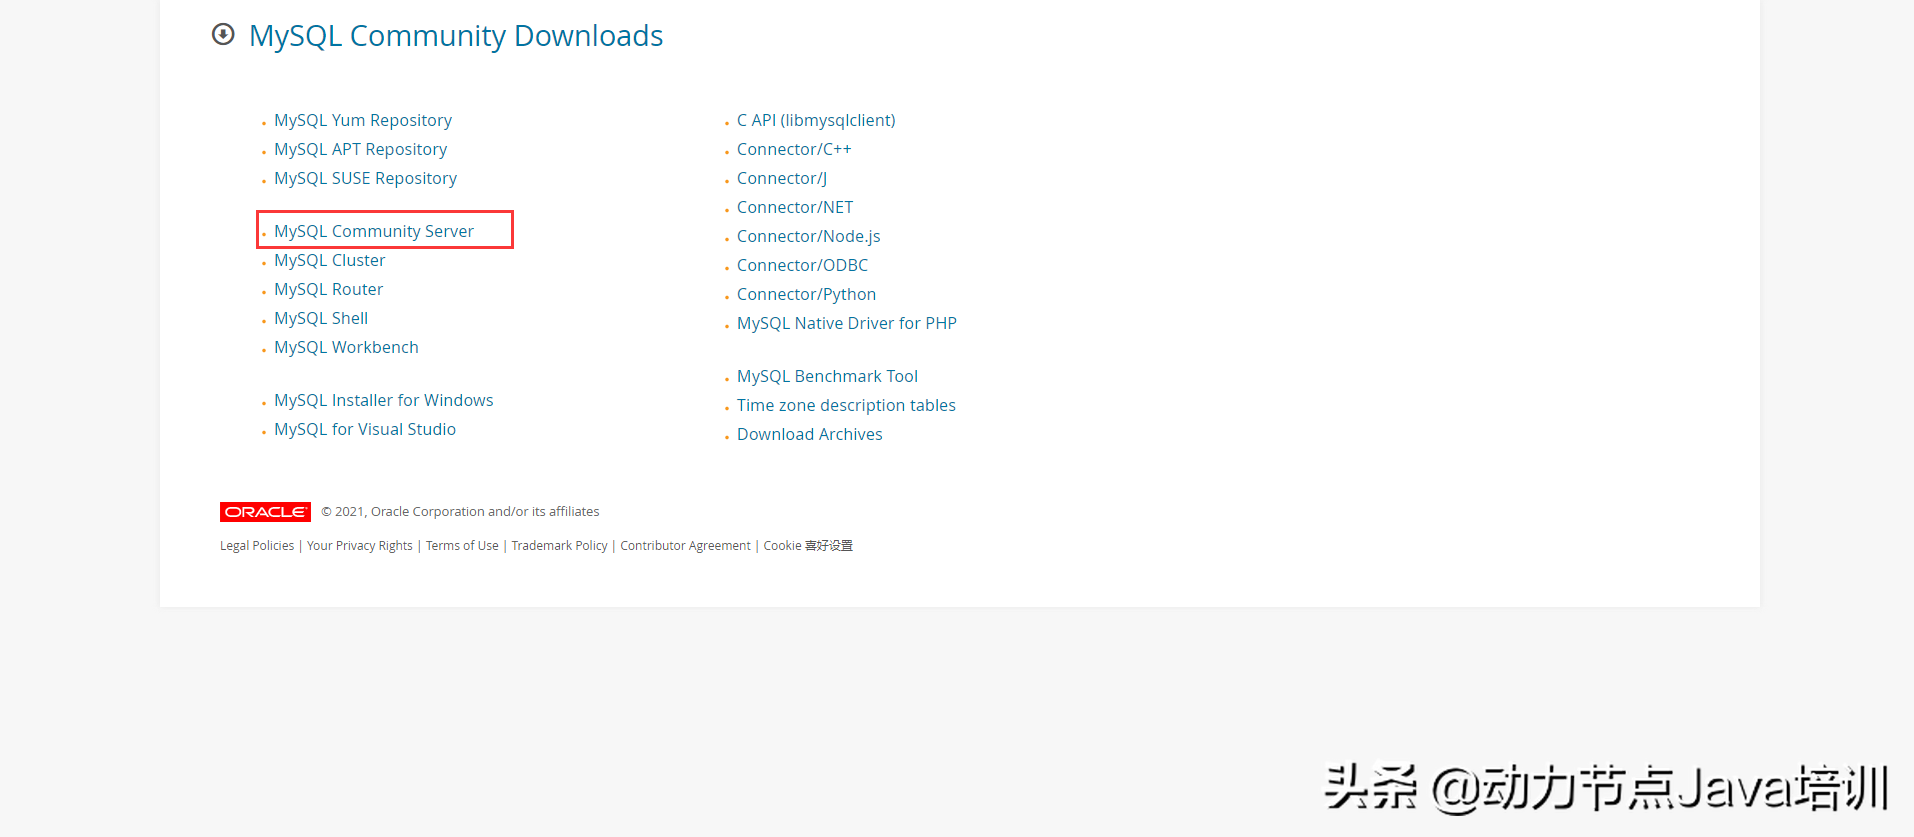
Task: Go to Connector/J downloads
Action: (782, 178)
